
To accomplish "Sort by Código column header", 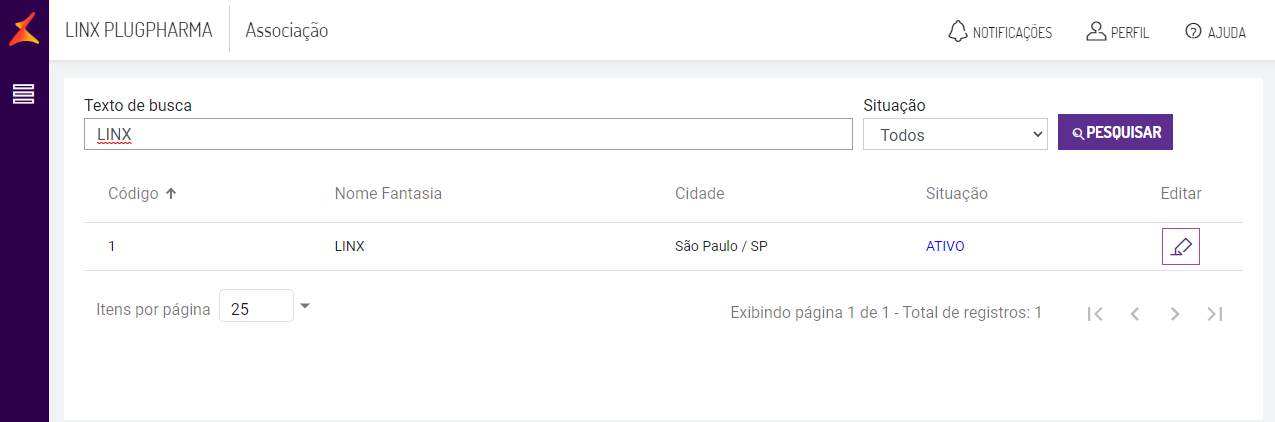I will pyautogui.click(x=134, y=193).
